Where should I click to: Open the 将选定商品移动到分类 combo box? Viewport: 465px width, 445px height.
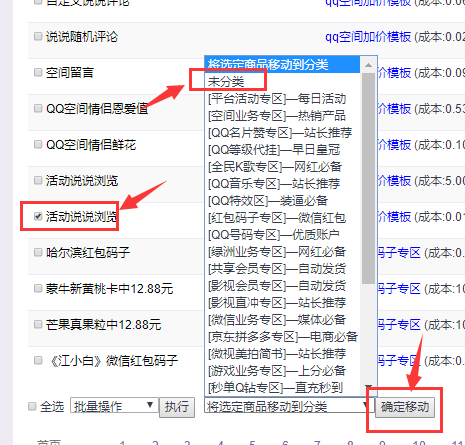[289, 406]
